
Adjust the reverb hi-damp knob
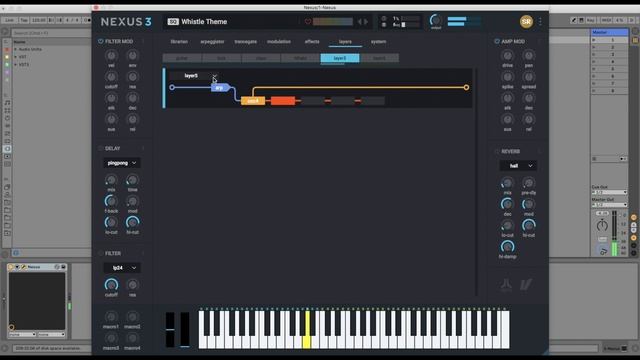pyautogui.click(x=507, y=247)
